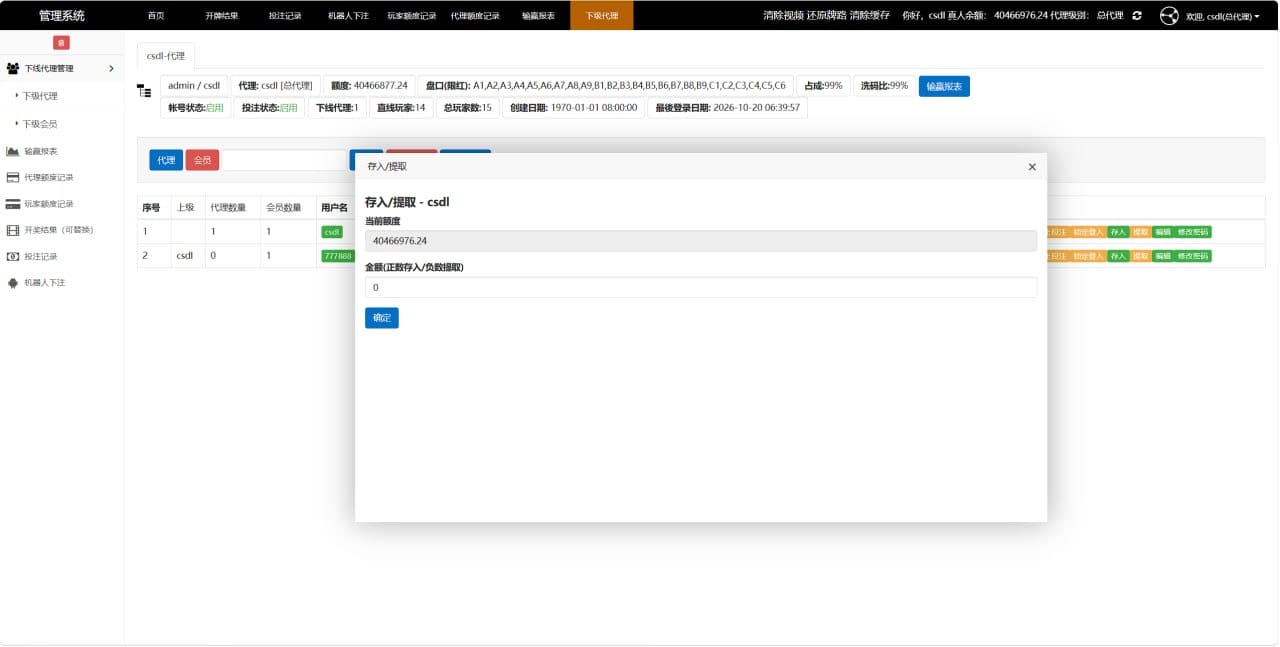Open 下级会员 in the sidebar tree

[40, 124]
